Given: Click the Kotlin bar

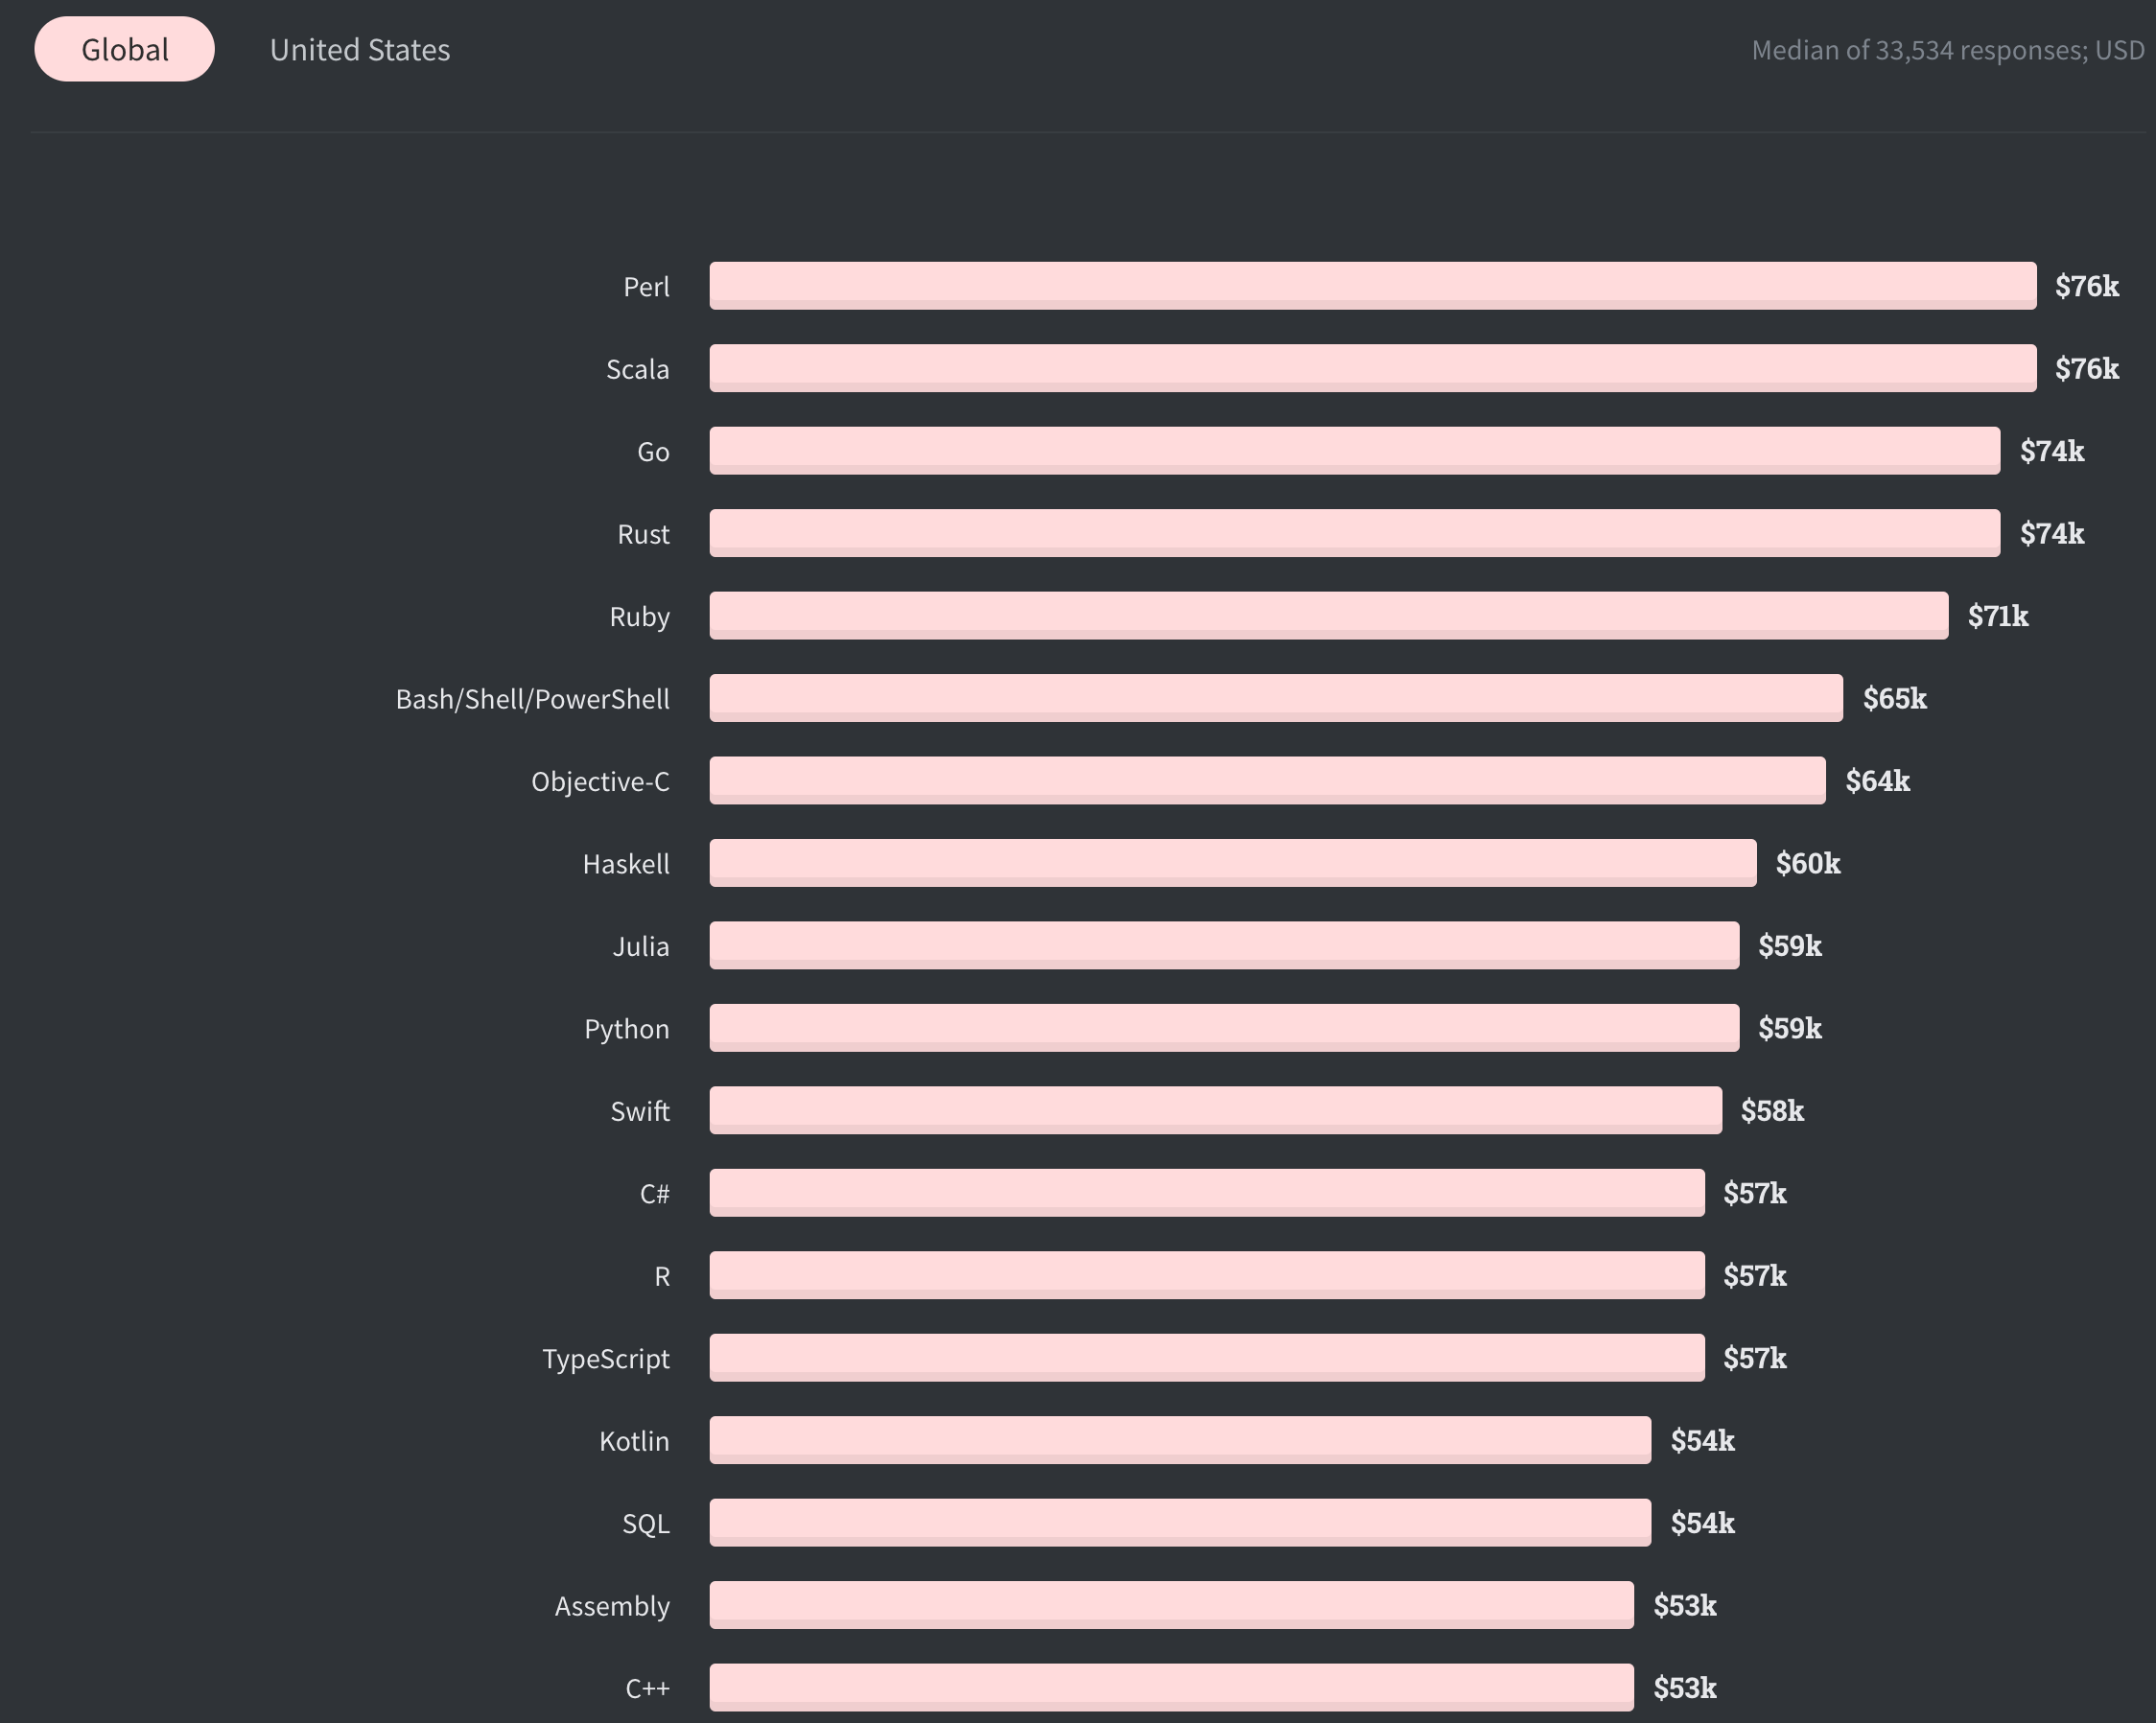Looking at the screenshot, I should (x=1180, y=1440).
